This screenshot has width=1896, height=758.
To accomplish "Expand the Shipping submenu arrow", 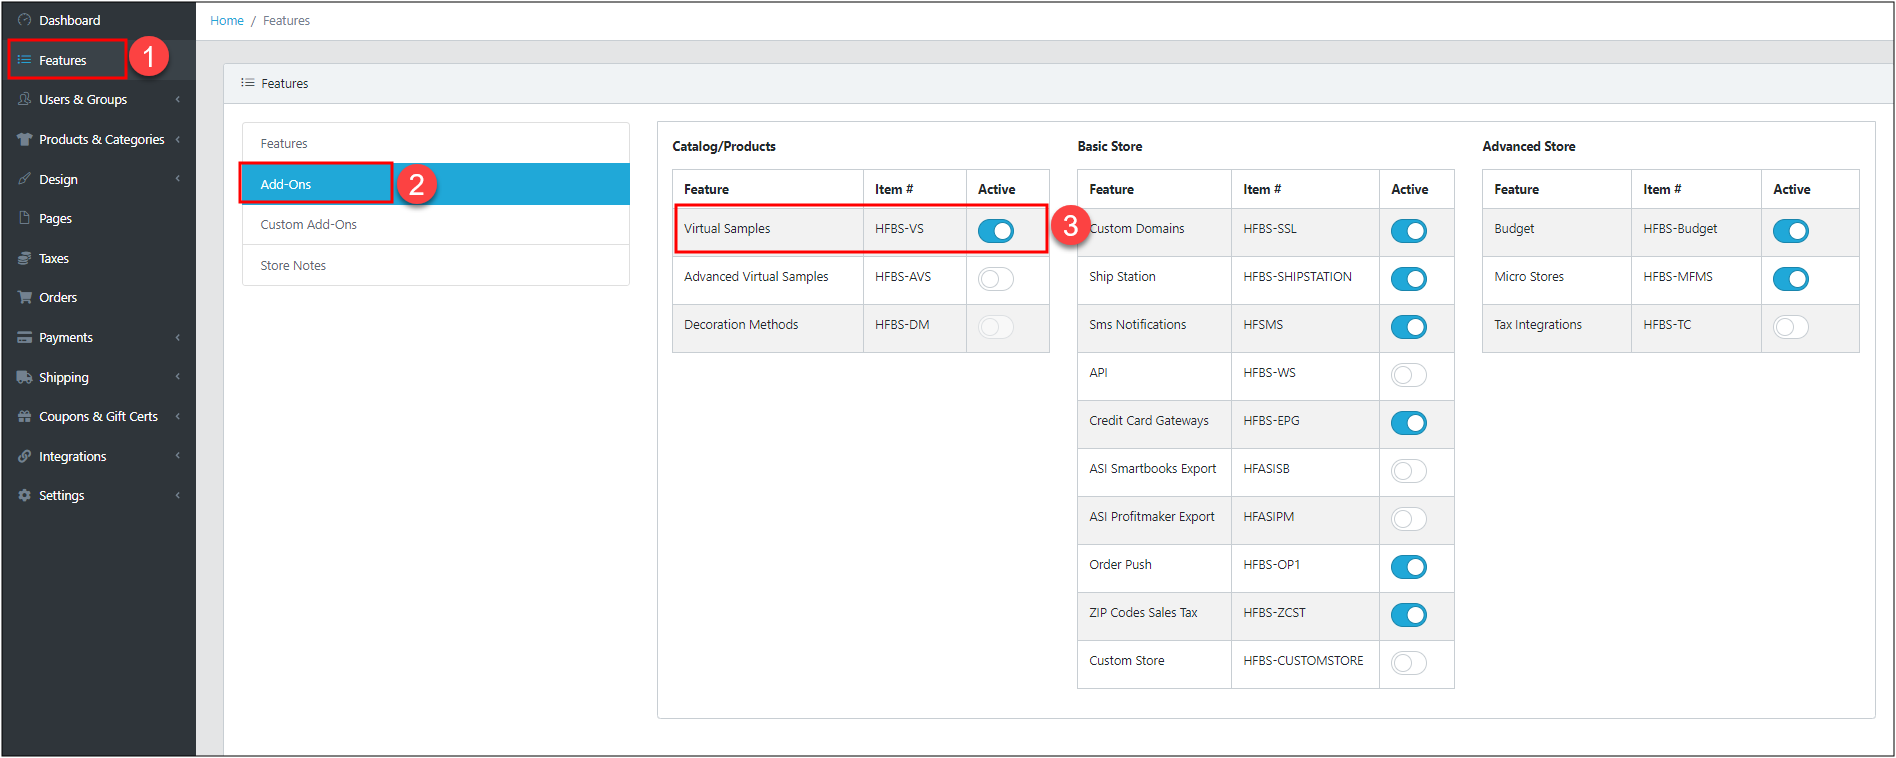I will 178,377.
